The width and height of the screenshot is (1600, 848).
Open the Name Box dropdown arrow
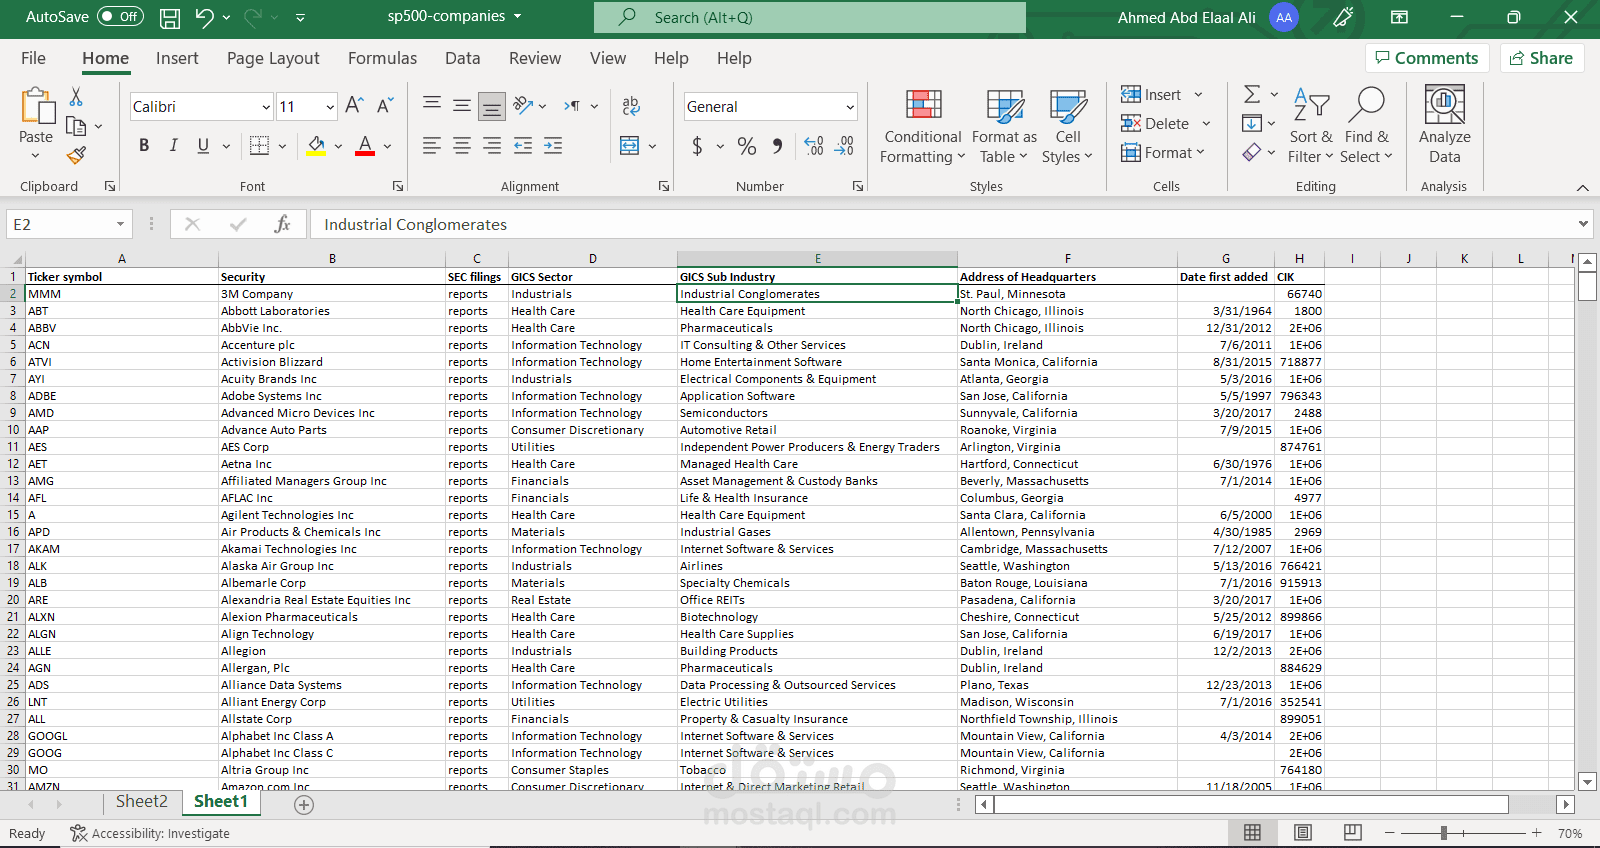click(120, 225)
